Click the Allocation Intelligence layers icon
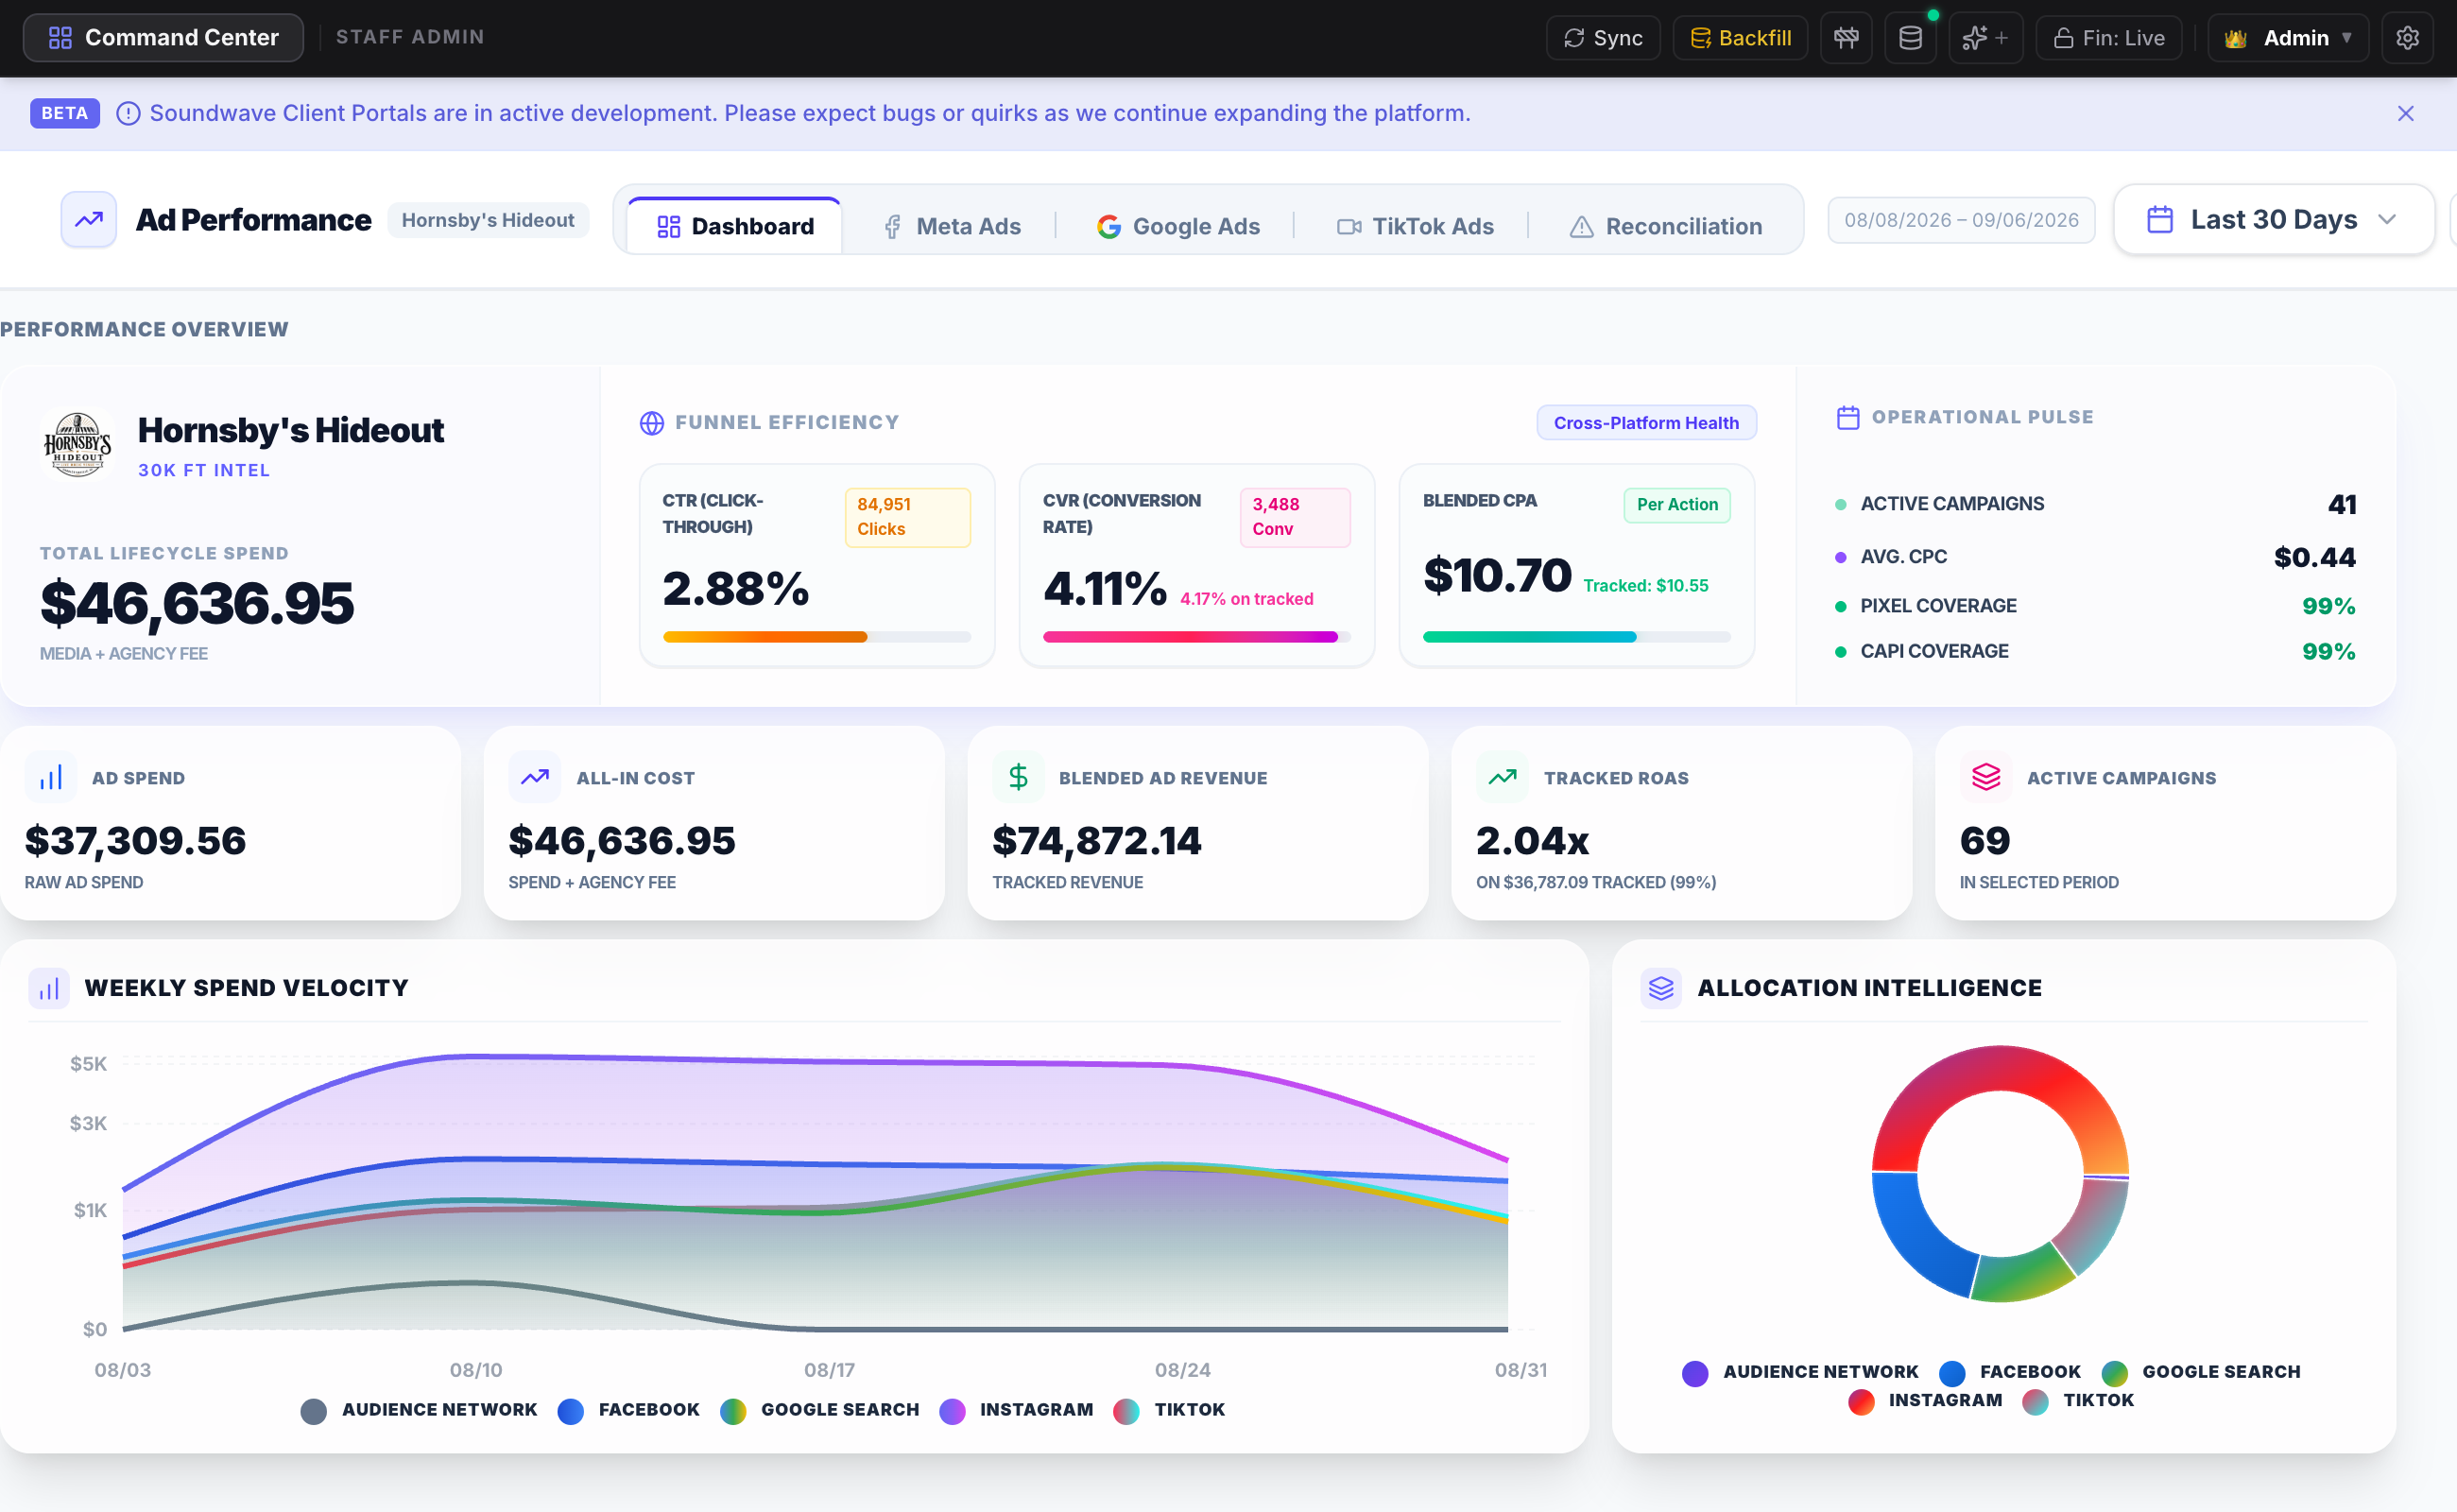 [1661, 988]
